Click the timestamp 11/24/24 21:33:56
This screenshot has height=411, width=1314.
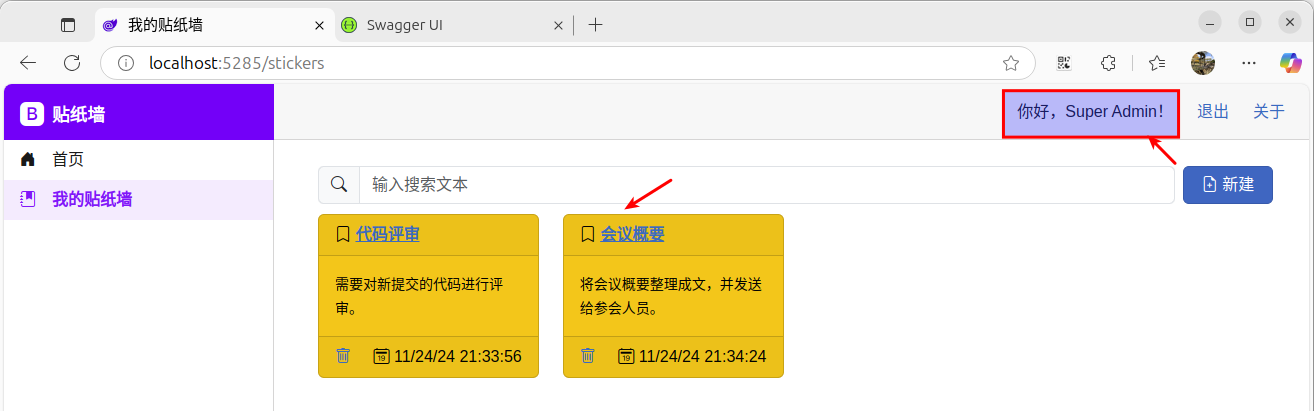coord(458,356)
